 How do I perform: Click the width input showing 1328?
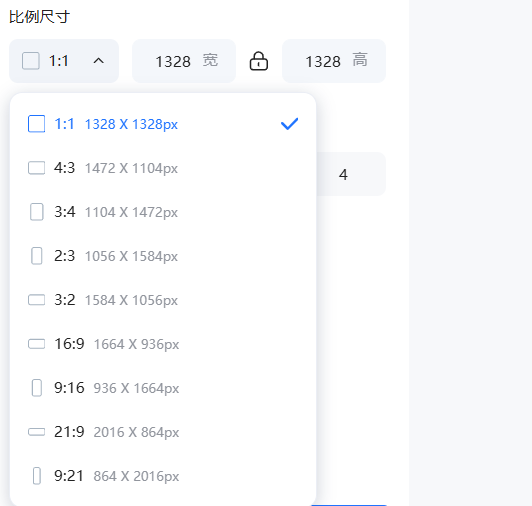tap(184, 61)
